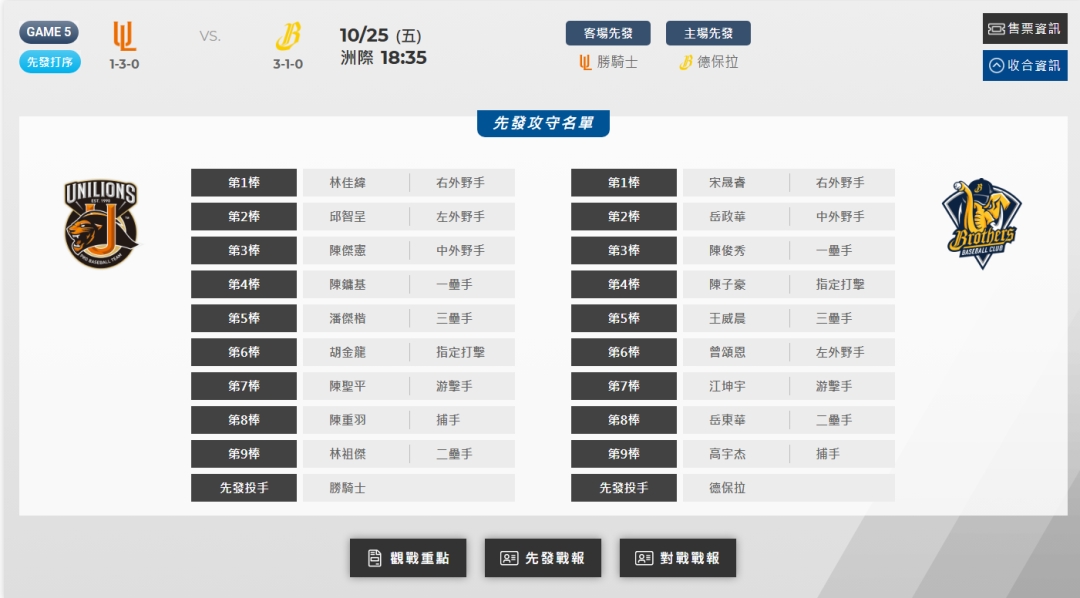Select Brothers designated hitter 陳子豪
Viewport: 1080px width, 598px height.
click(x=727, y=285)
